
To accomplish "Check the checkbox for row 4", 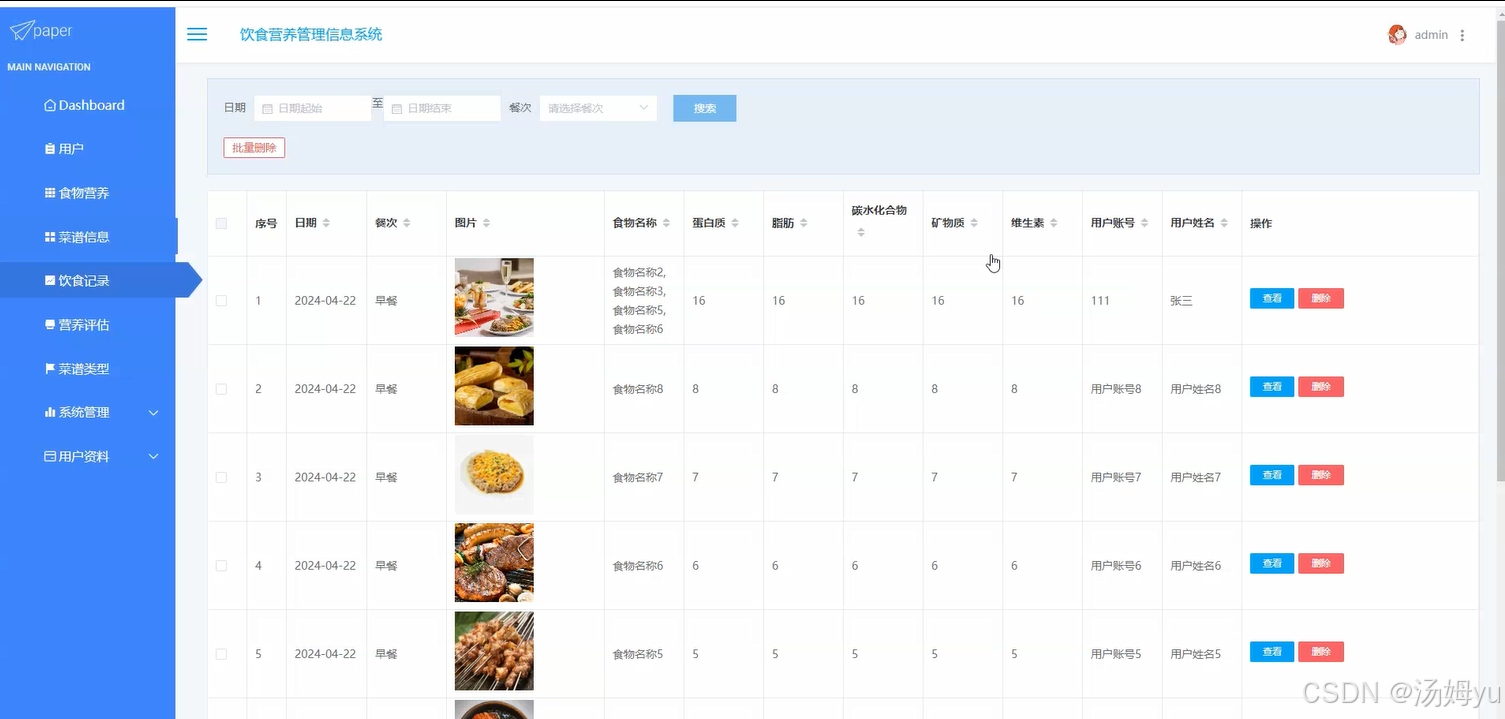I will click(x=221, y=565).
